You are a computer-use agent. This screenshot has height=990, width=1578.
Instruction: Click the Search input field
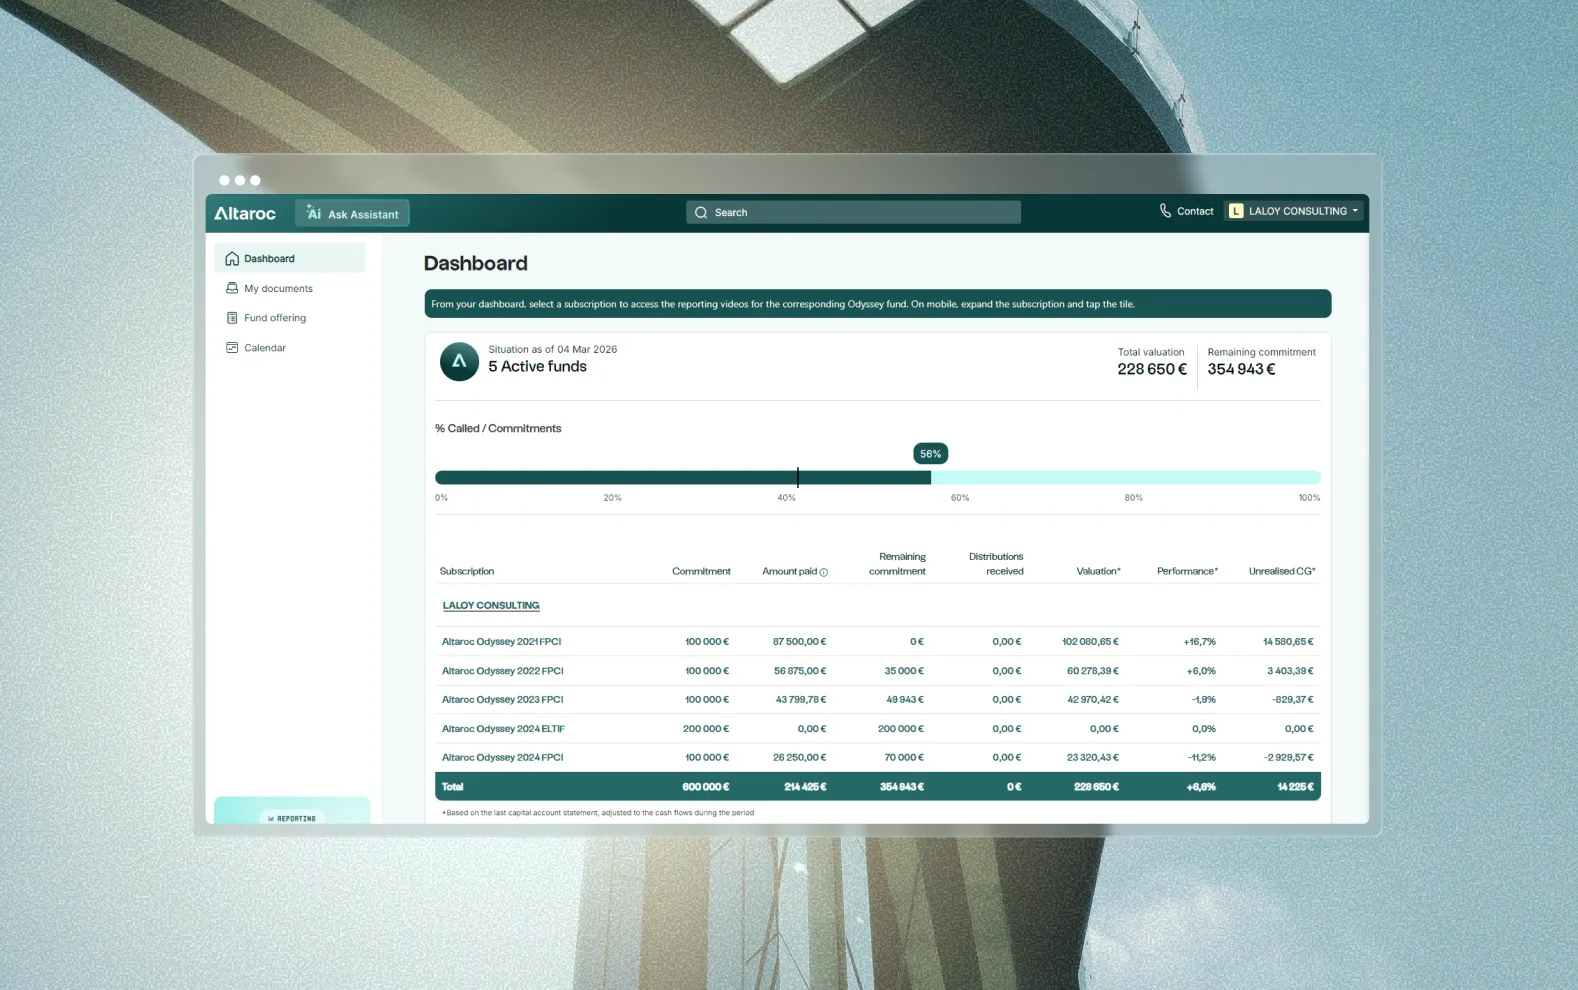pos(853,212)
